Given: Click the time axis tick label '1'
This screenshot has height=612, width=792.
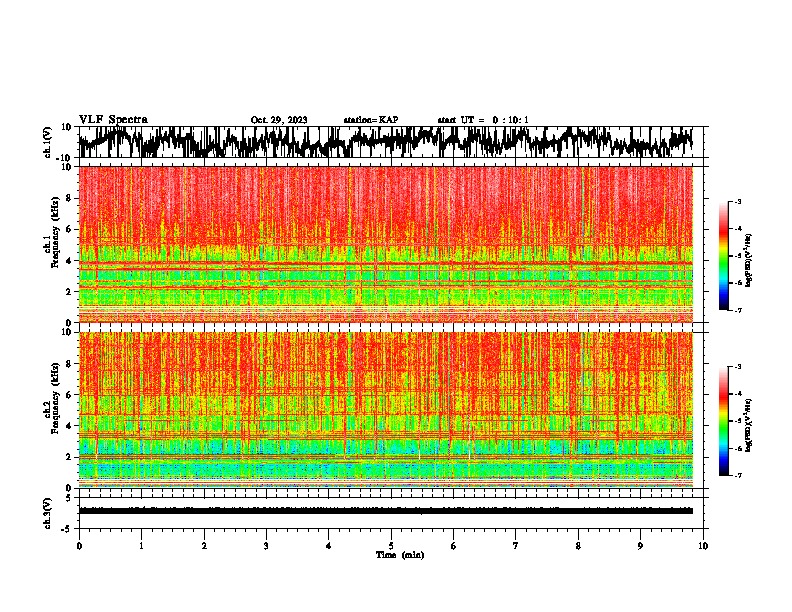Looking at the screenshot, I should click(x=141, y=545).
